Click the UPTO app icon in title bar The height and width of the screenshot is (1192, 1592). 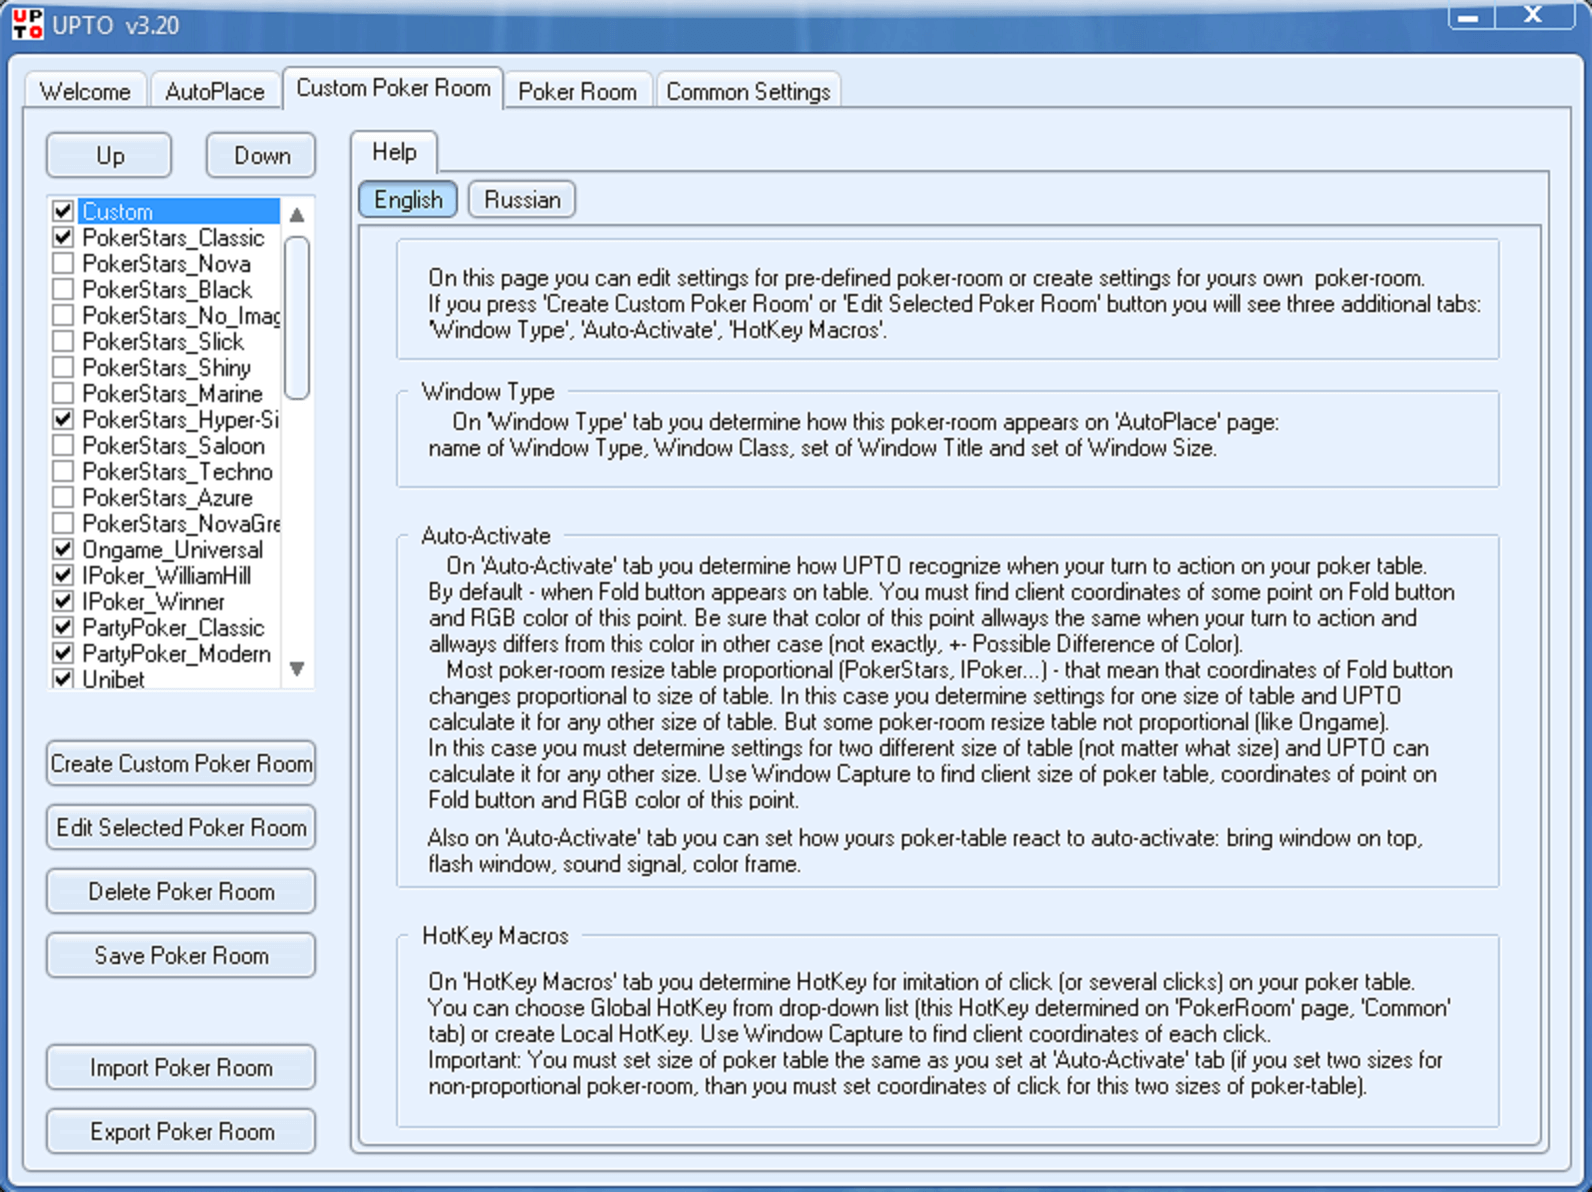[27, 24]
